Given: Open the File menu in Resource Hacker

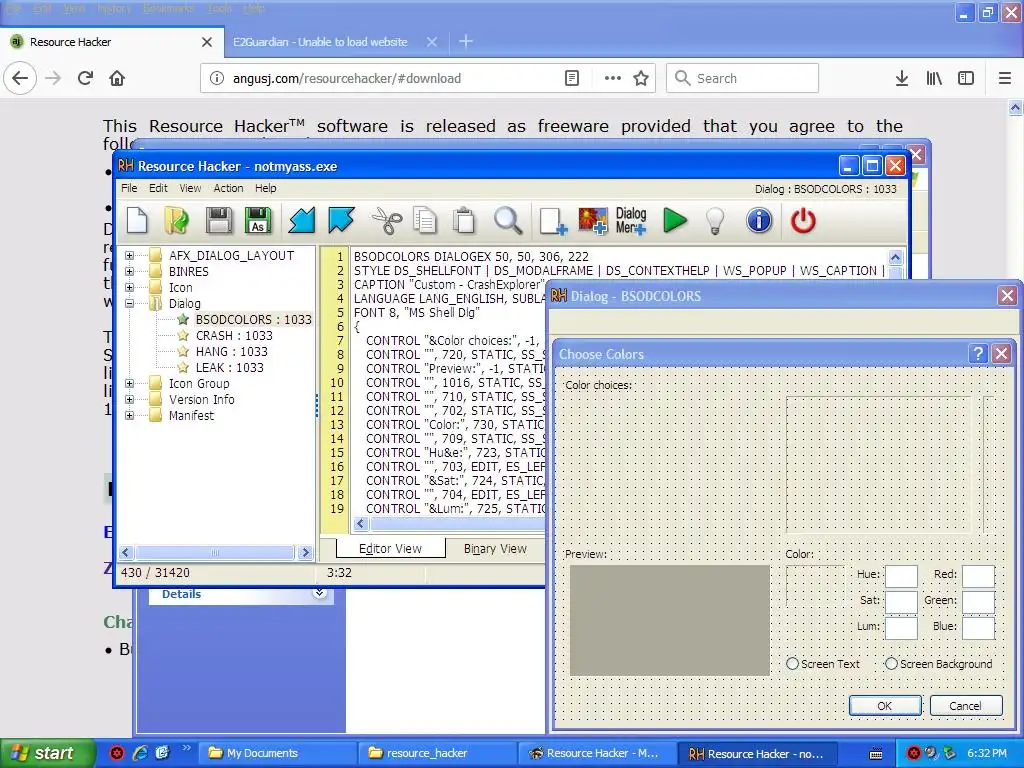Looking at the screenshot, I should [129, 188].
